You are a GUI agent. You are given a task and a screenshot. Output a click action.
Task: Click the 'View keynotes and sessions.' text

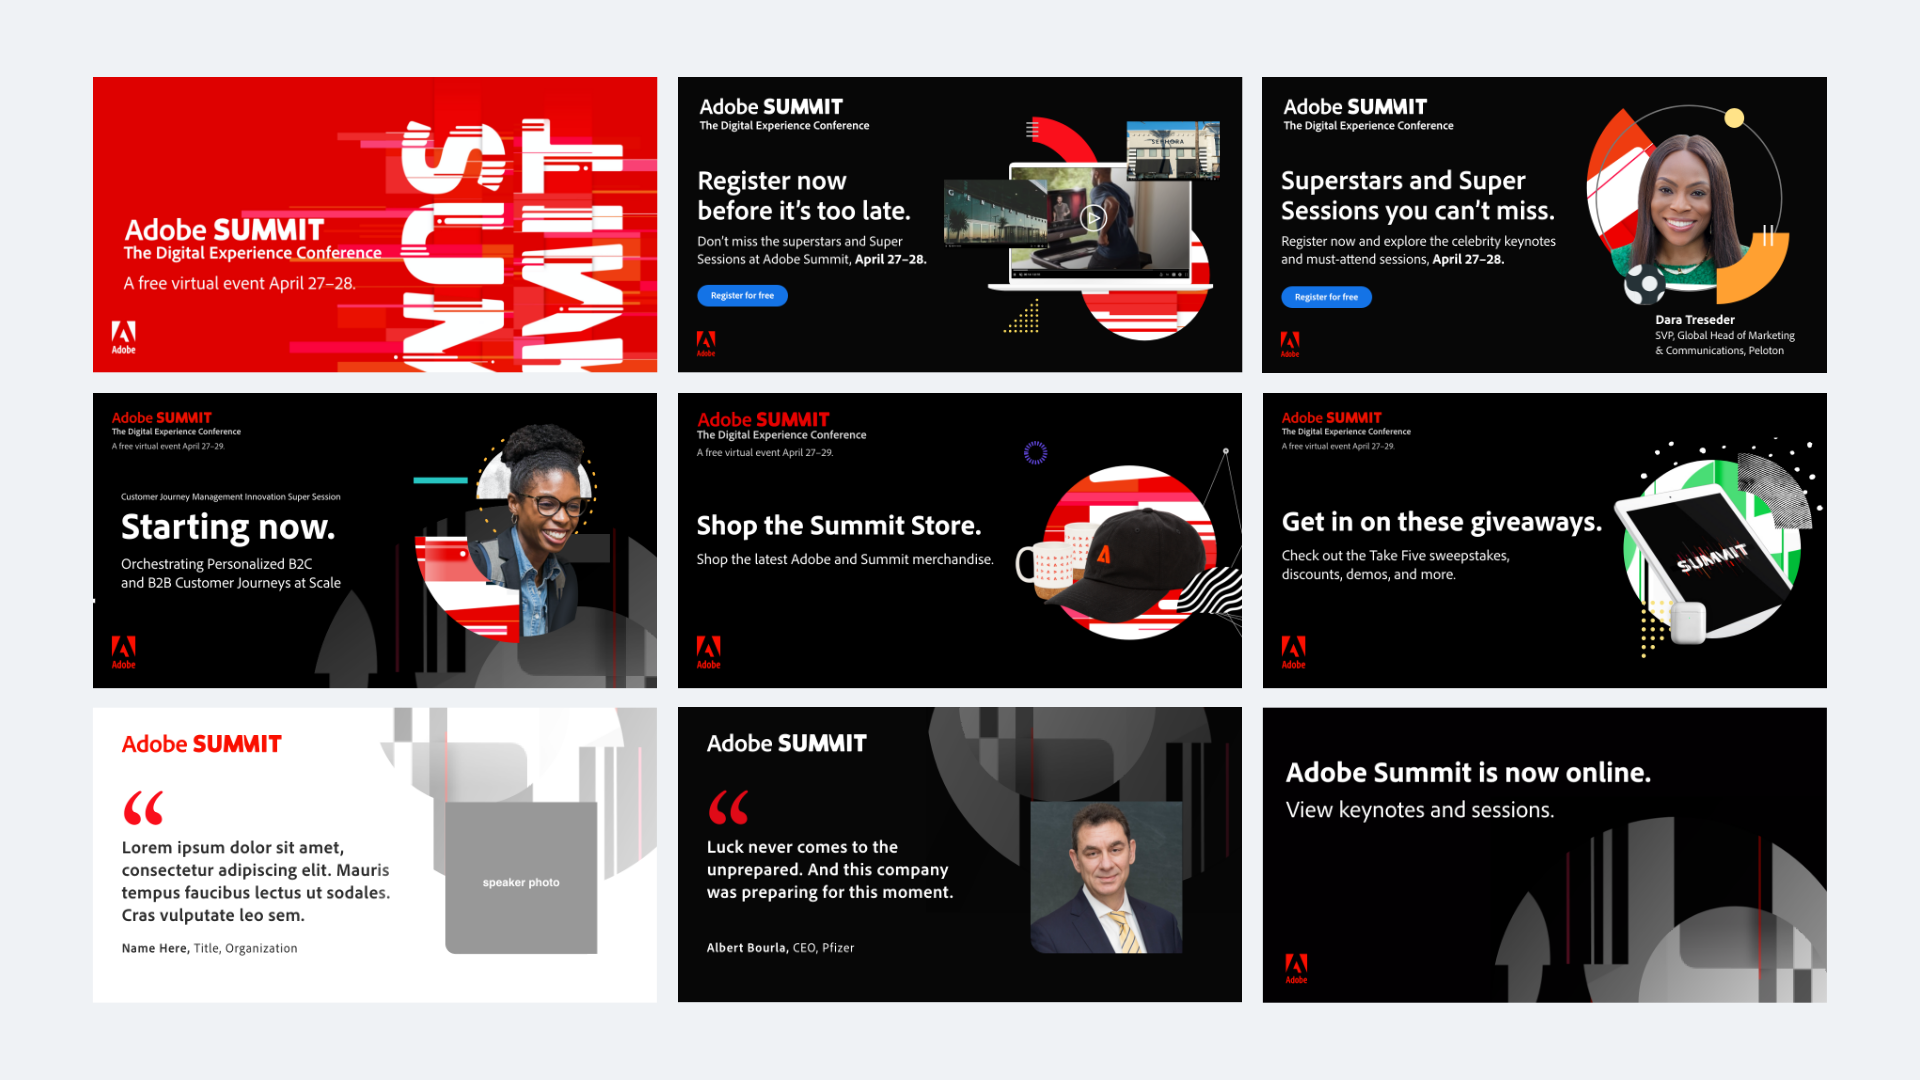click(x=1420, y=810)
